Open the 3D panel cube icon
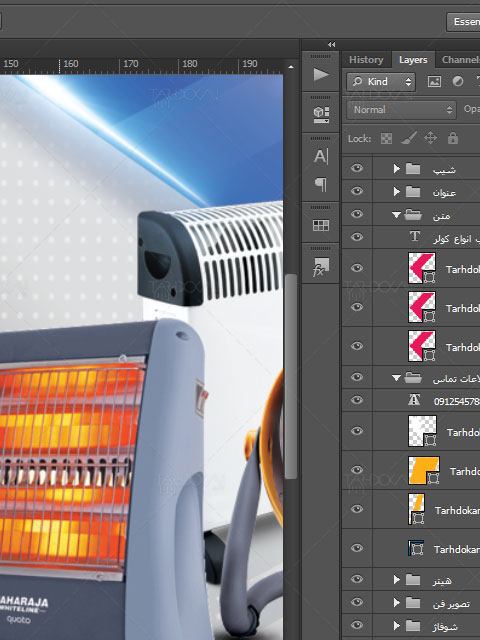 tap(321, 114)
